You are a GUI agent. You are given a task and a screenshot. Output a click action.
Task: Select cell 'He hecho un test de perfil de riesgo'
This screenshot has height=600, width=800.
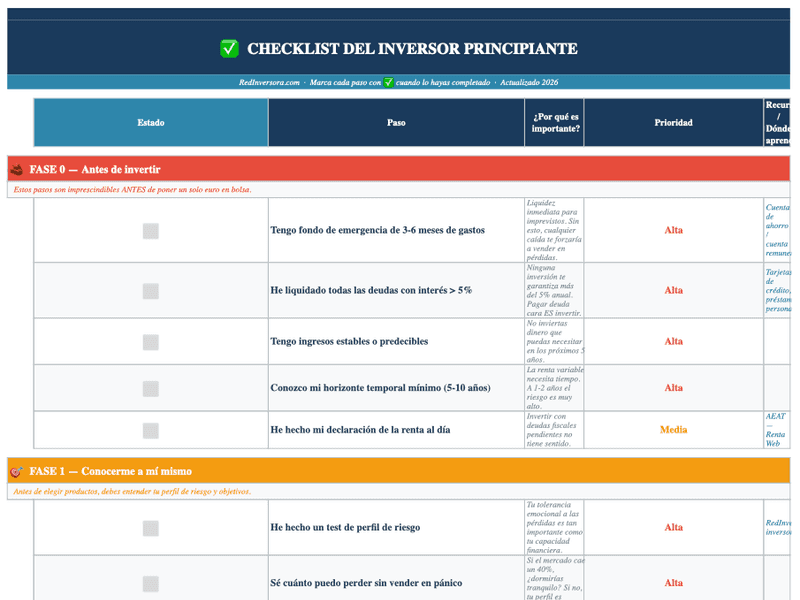click(x=396, y=527)
